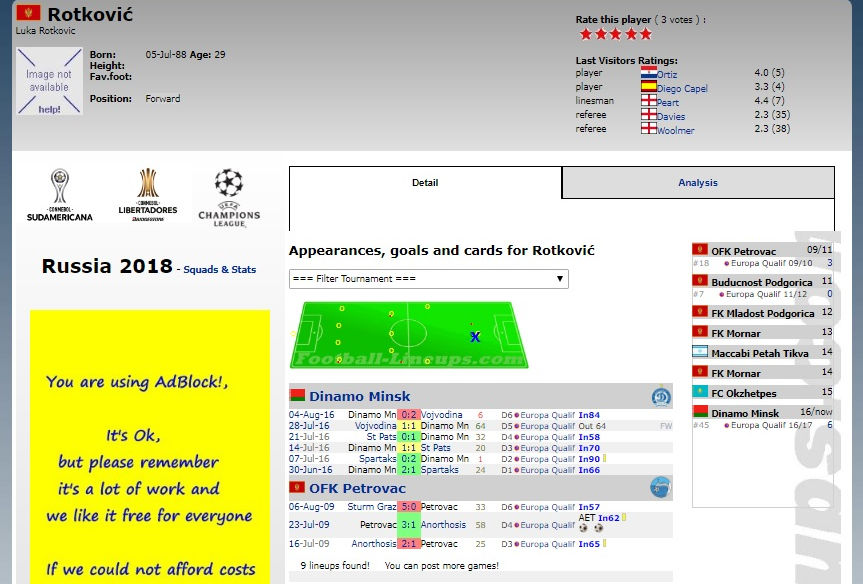Open the Squads & Stats link
The width and height of the screenshot is (863, 584).
(220, 270)
